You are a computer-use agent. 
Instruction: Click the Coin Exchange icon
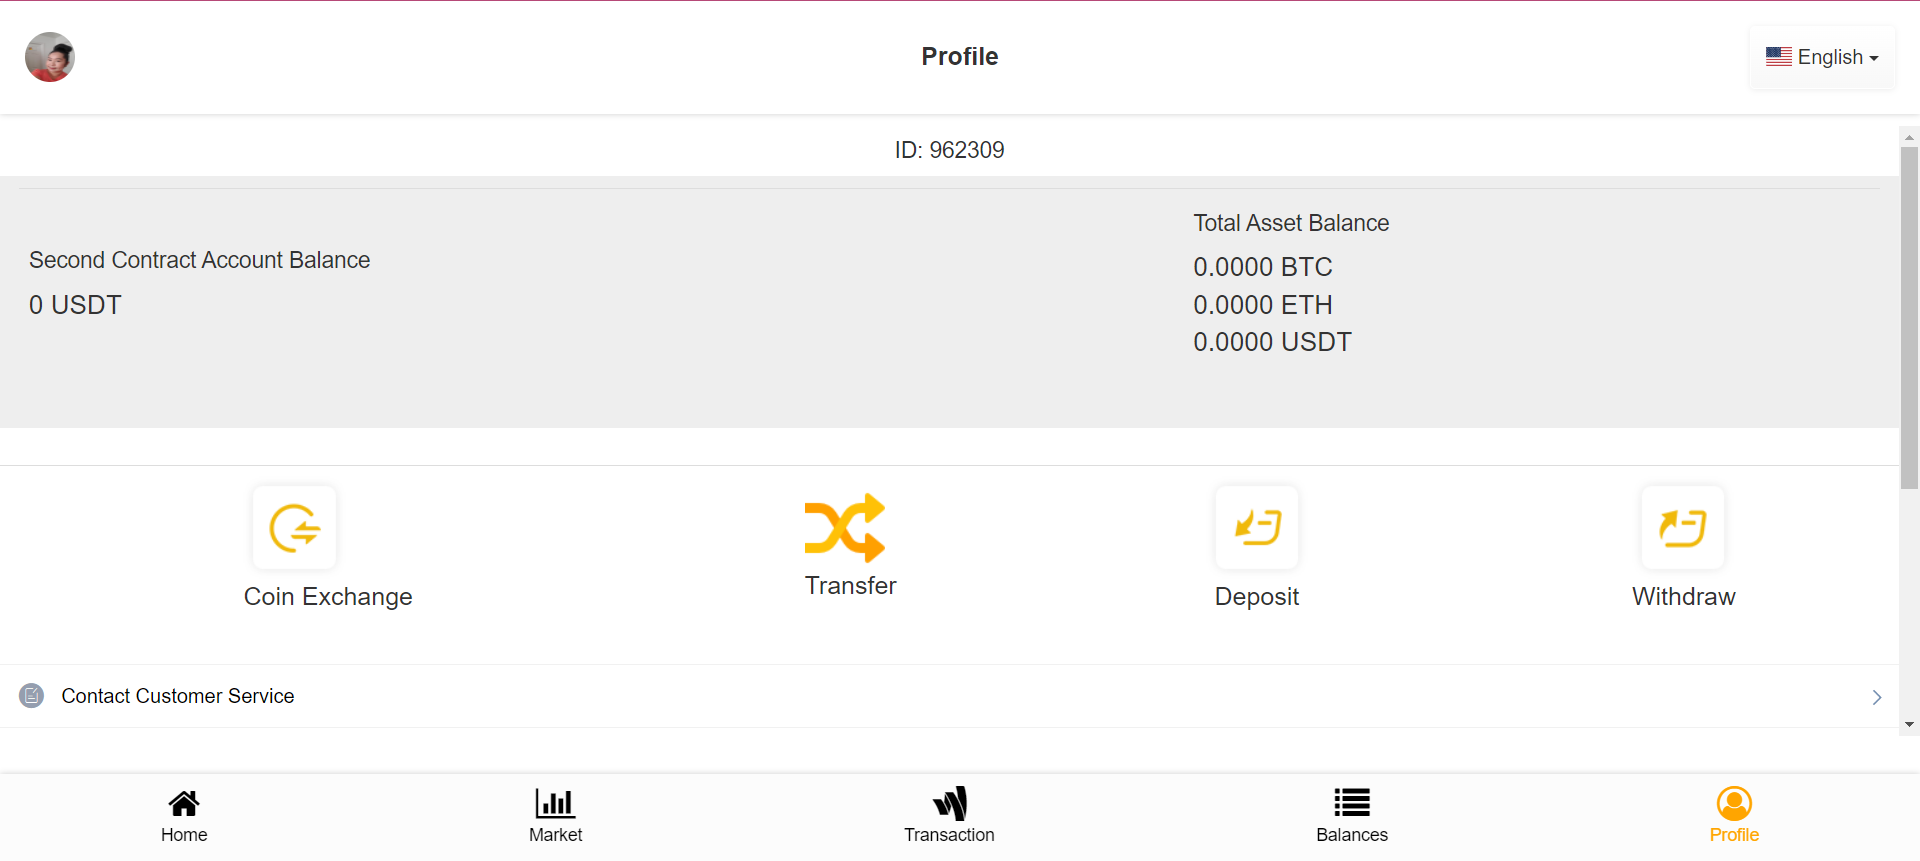[x=294, y=527]
